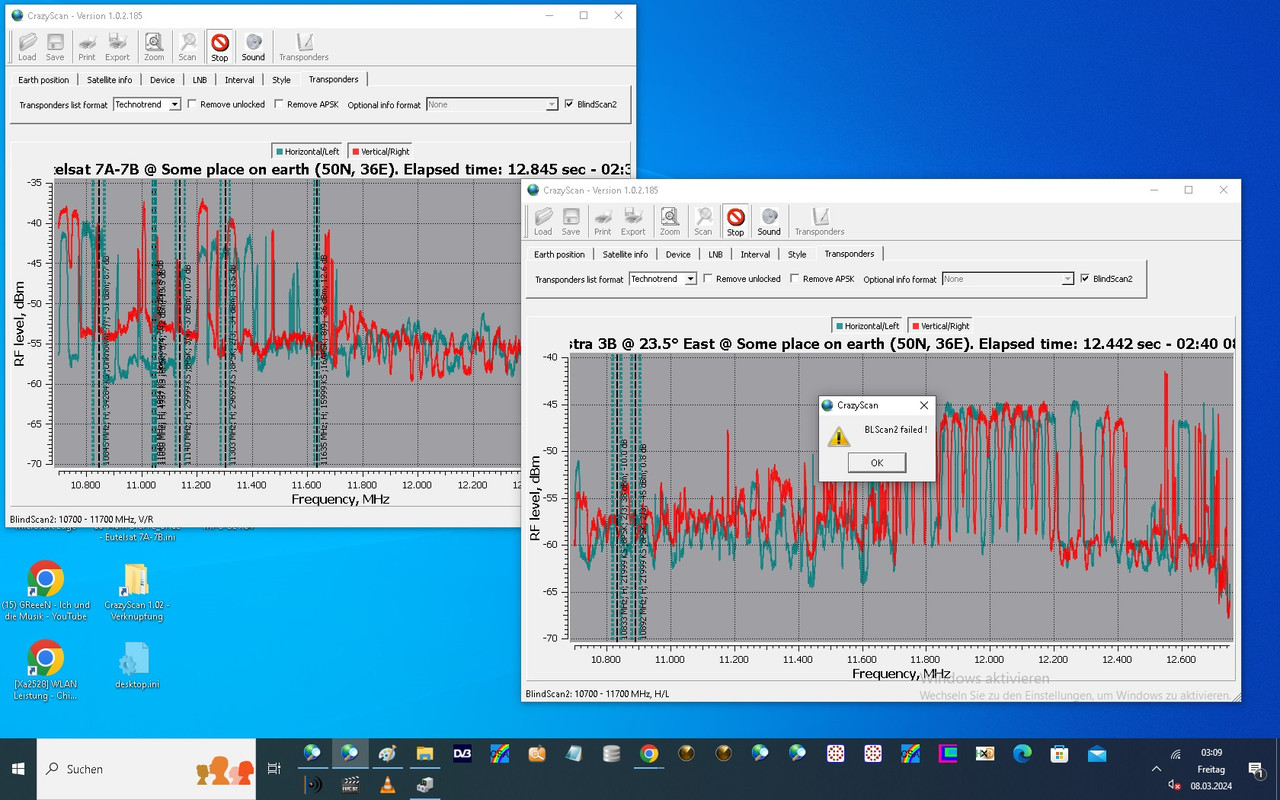Click Zoom tool in Astra 3B window
The width and height of the screenshot is (1280, 800).
670,221
